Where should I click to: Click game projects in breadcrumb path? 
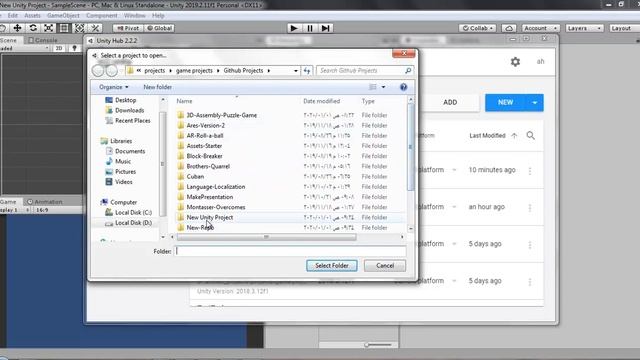[x=194, y=71]
